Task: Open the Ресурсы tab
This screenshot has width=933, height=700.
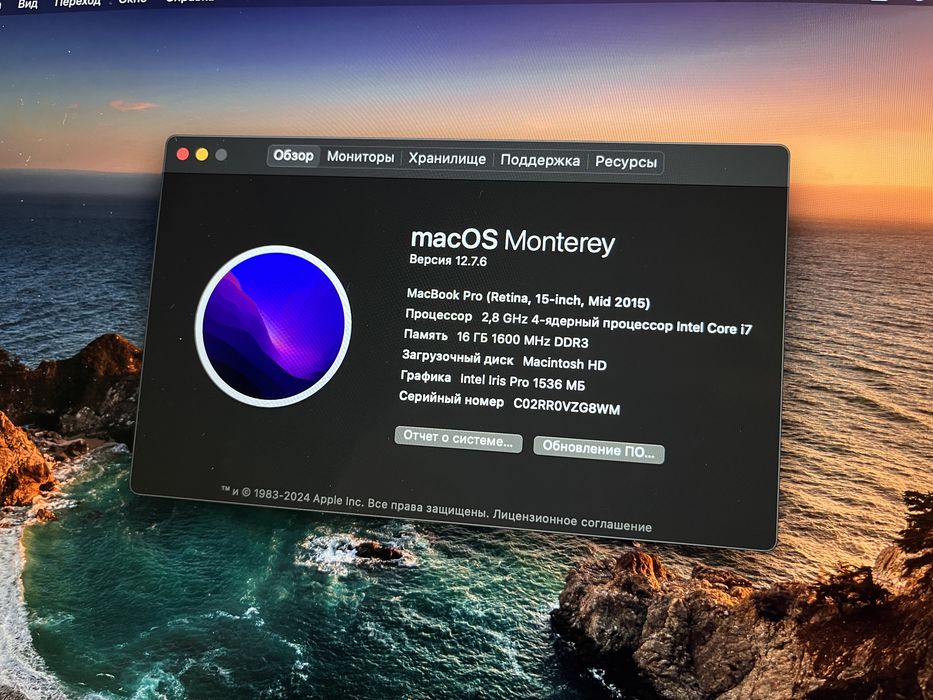Action: 626,162
